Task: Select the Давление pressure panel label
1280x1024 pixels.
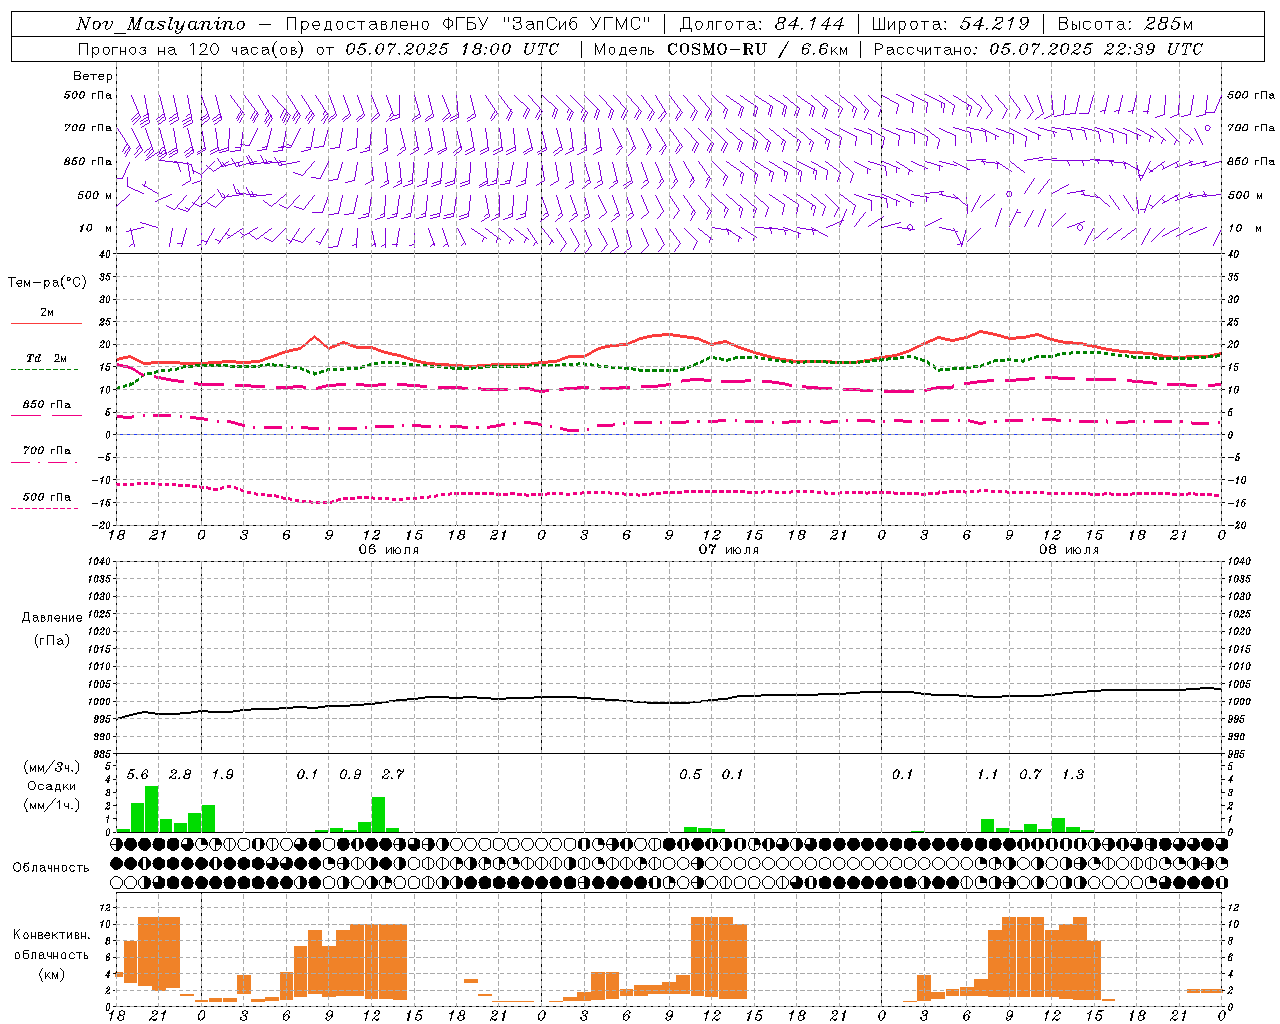Action: (x=51, y=618)
